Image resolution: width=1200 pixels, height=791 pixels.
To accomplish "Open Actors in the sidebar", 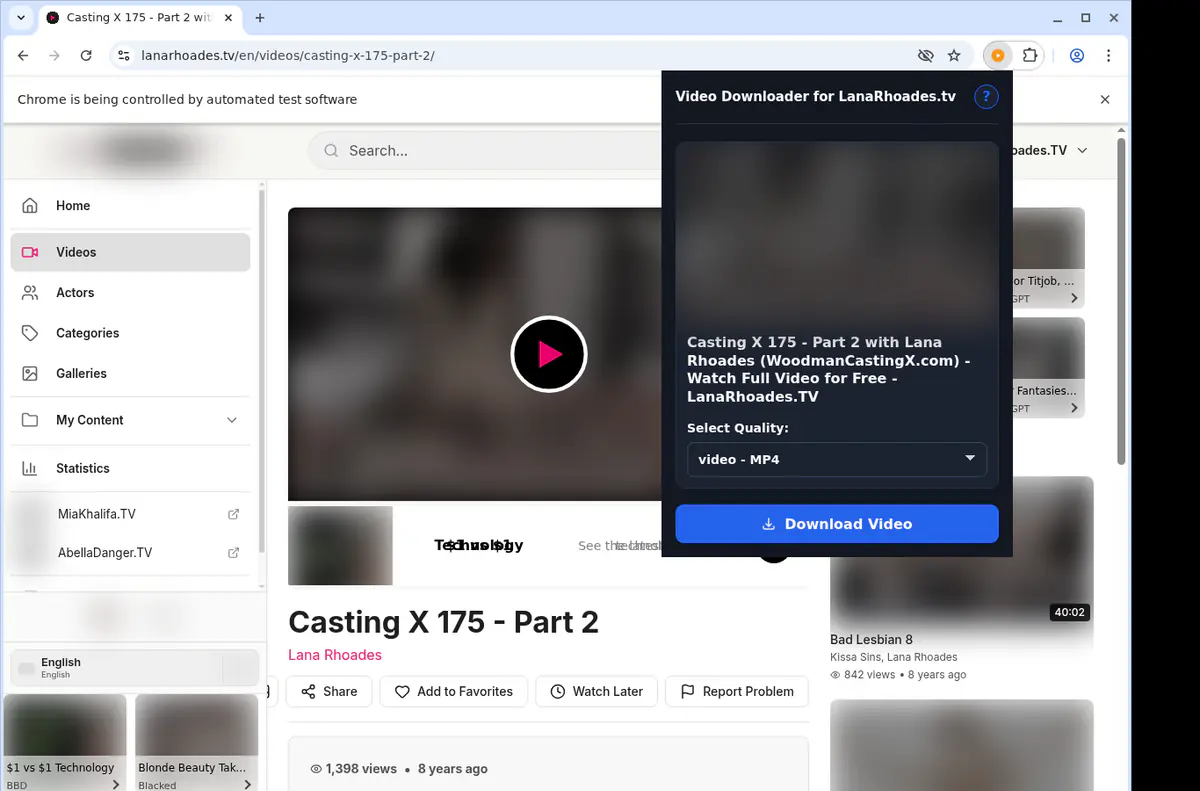I will click(x=130, y=293).
